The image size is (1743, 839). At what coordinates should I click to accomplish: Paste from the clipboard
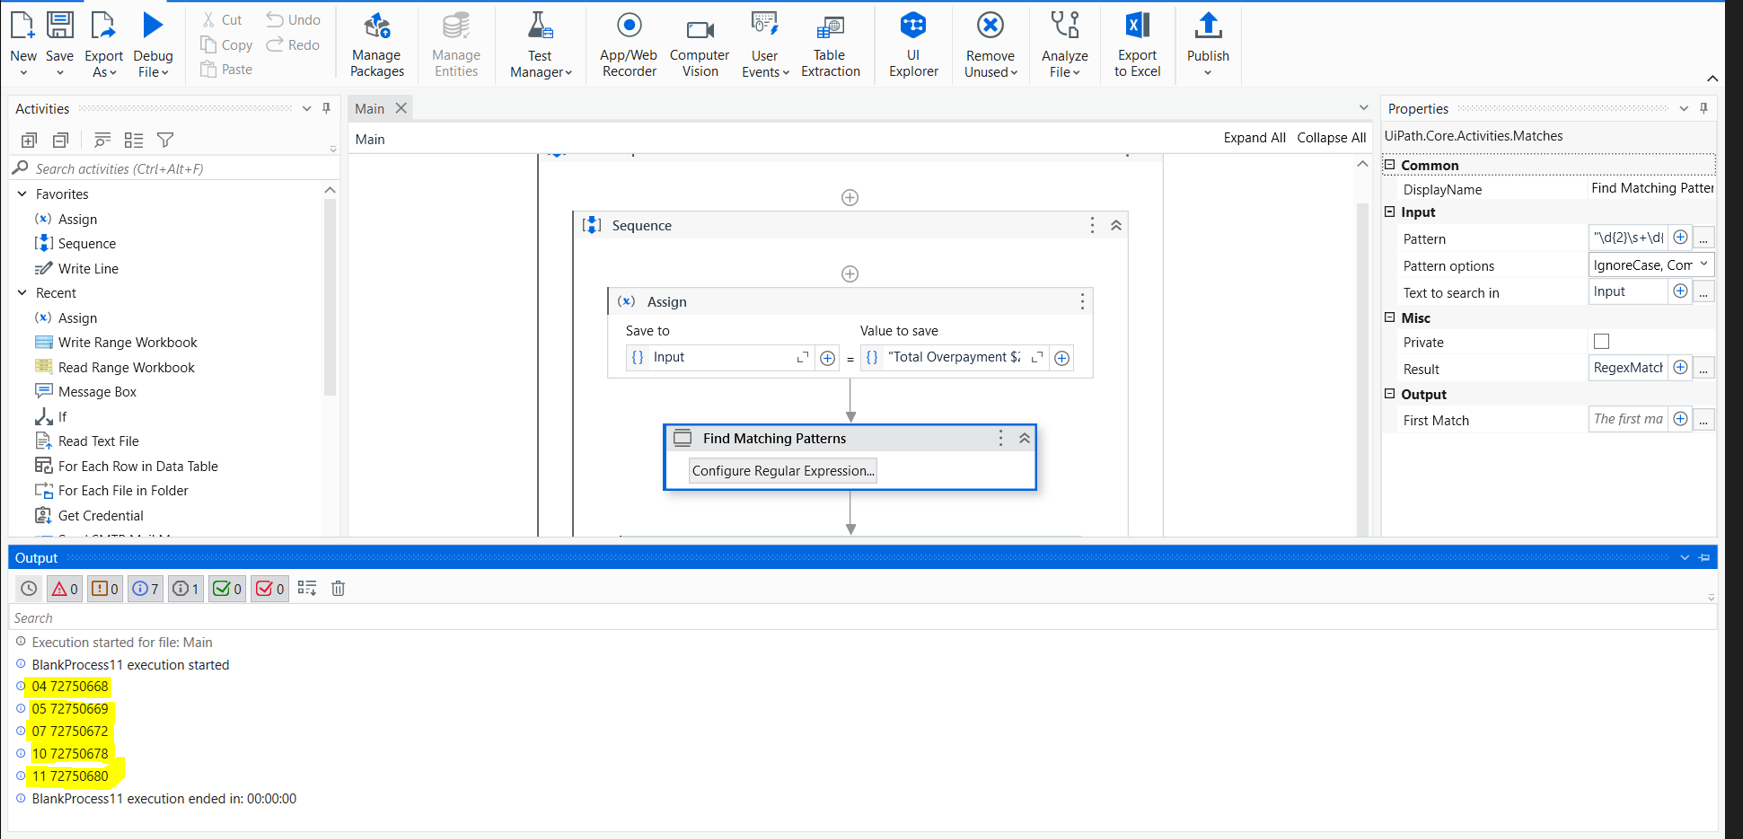[x=226, y=69]
